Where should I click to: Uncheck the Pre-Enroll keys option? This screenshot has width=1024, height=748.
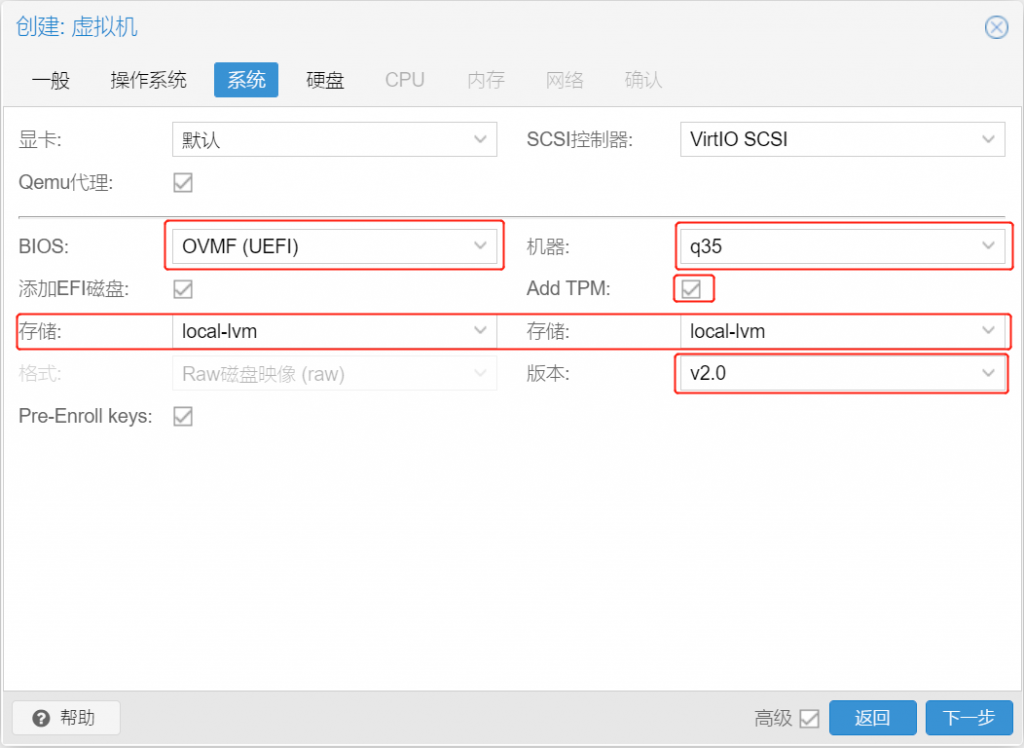click(182, 416)
